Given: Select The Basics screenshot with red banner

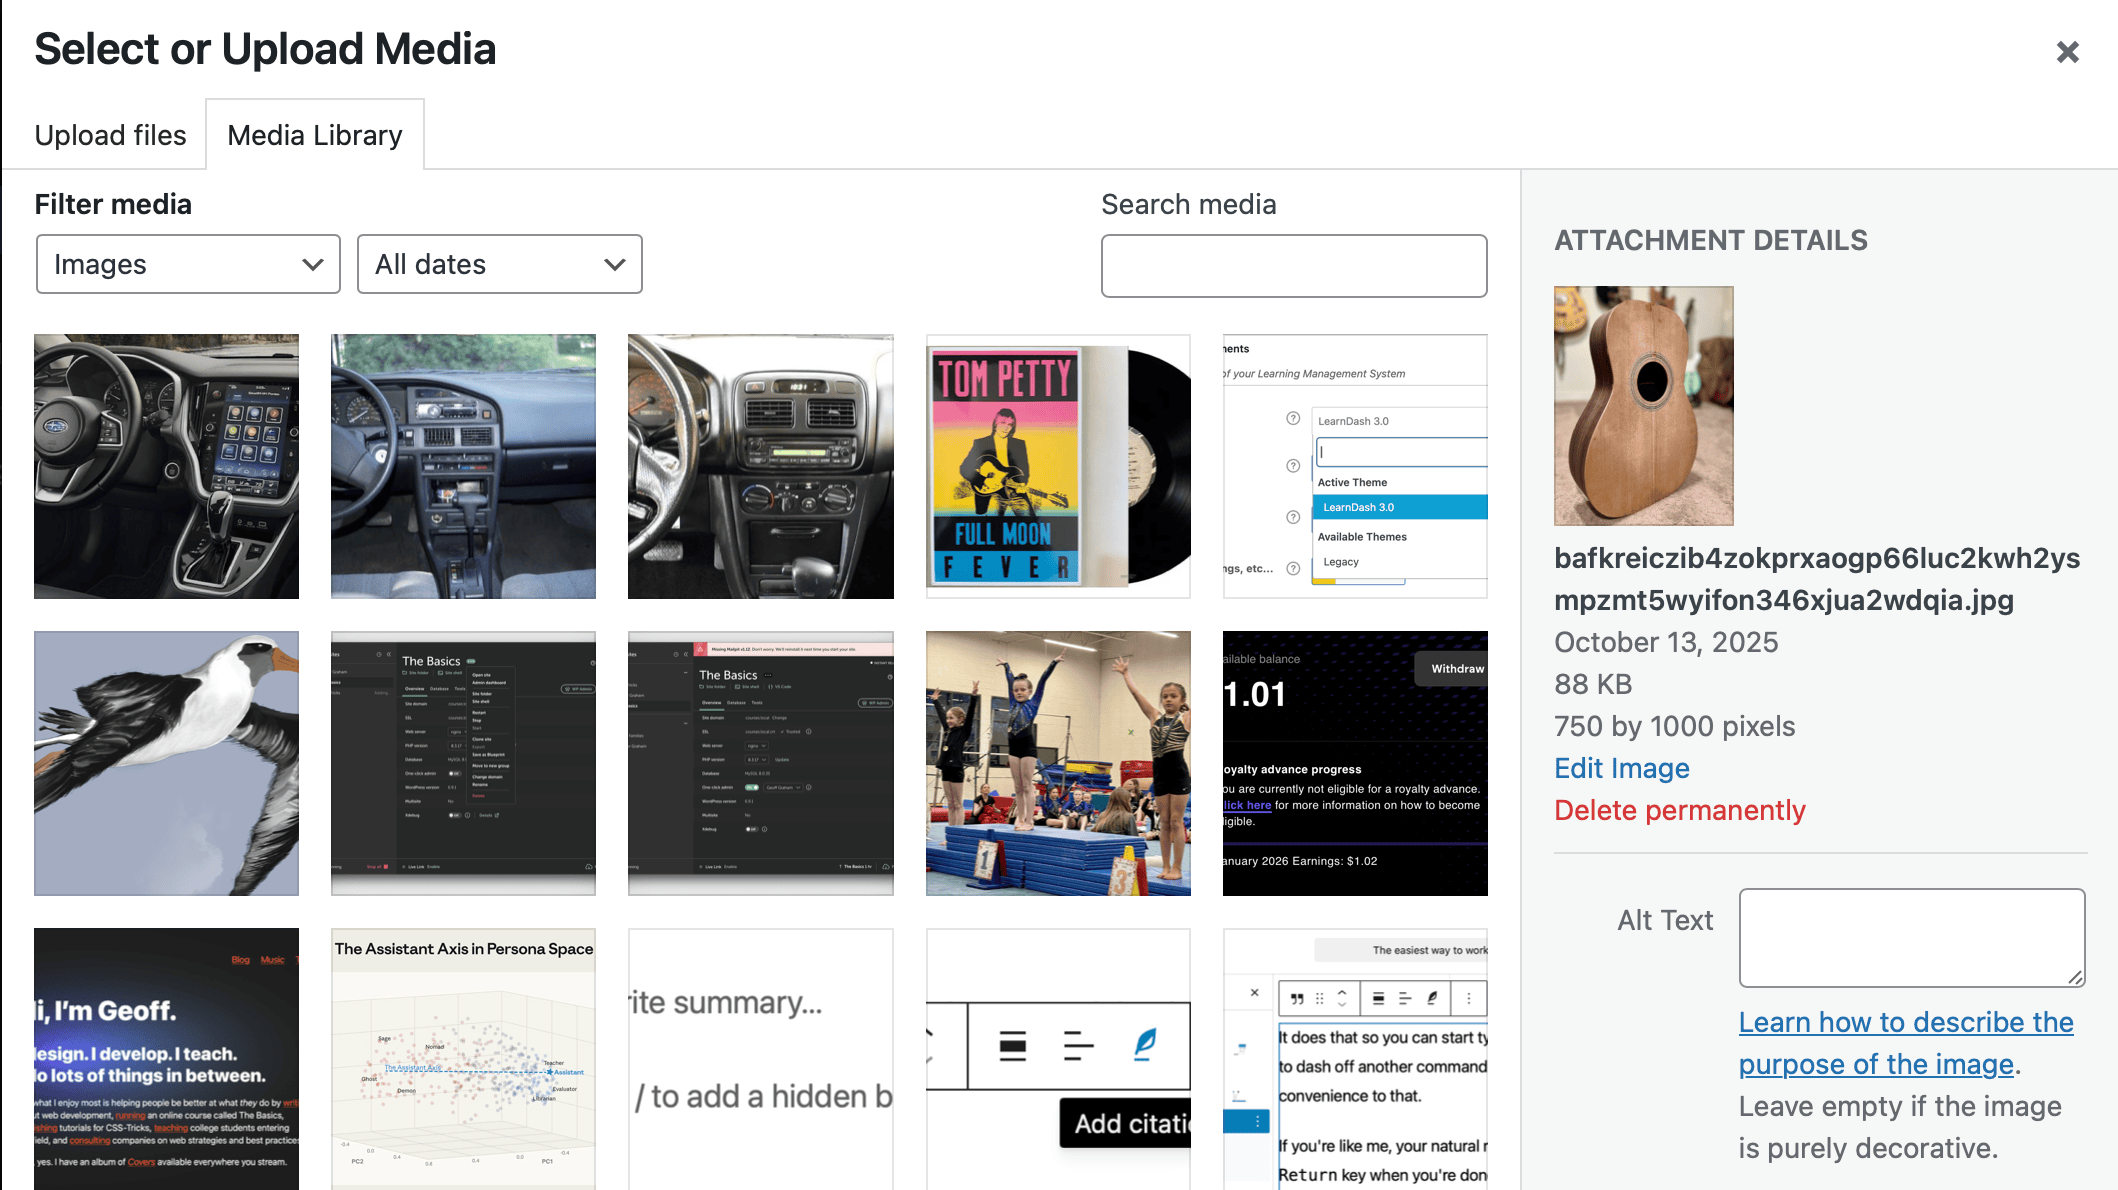Looking at the screenshot, I should click(x=760, y=763).
